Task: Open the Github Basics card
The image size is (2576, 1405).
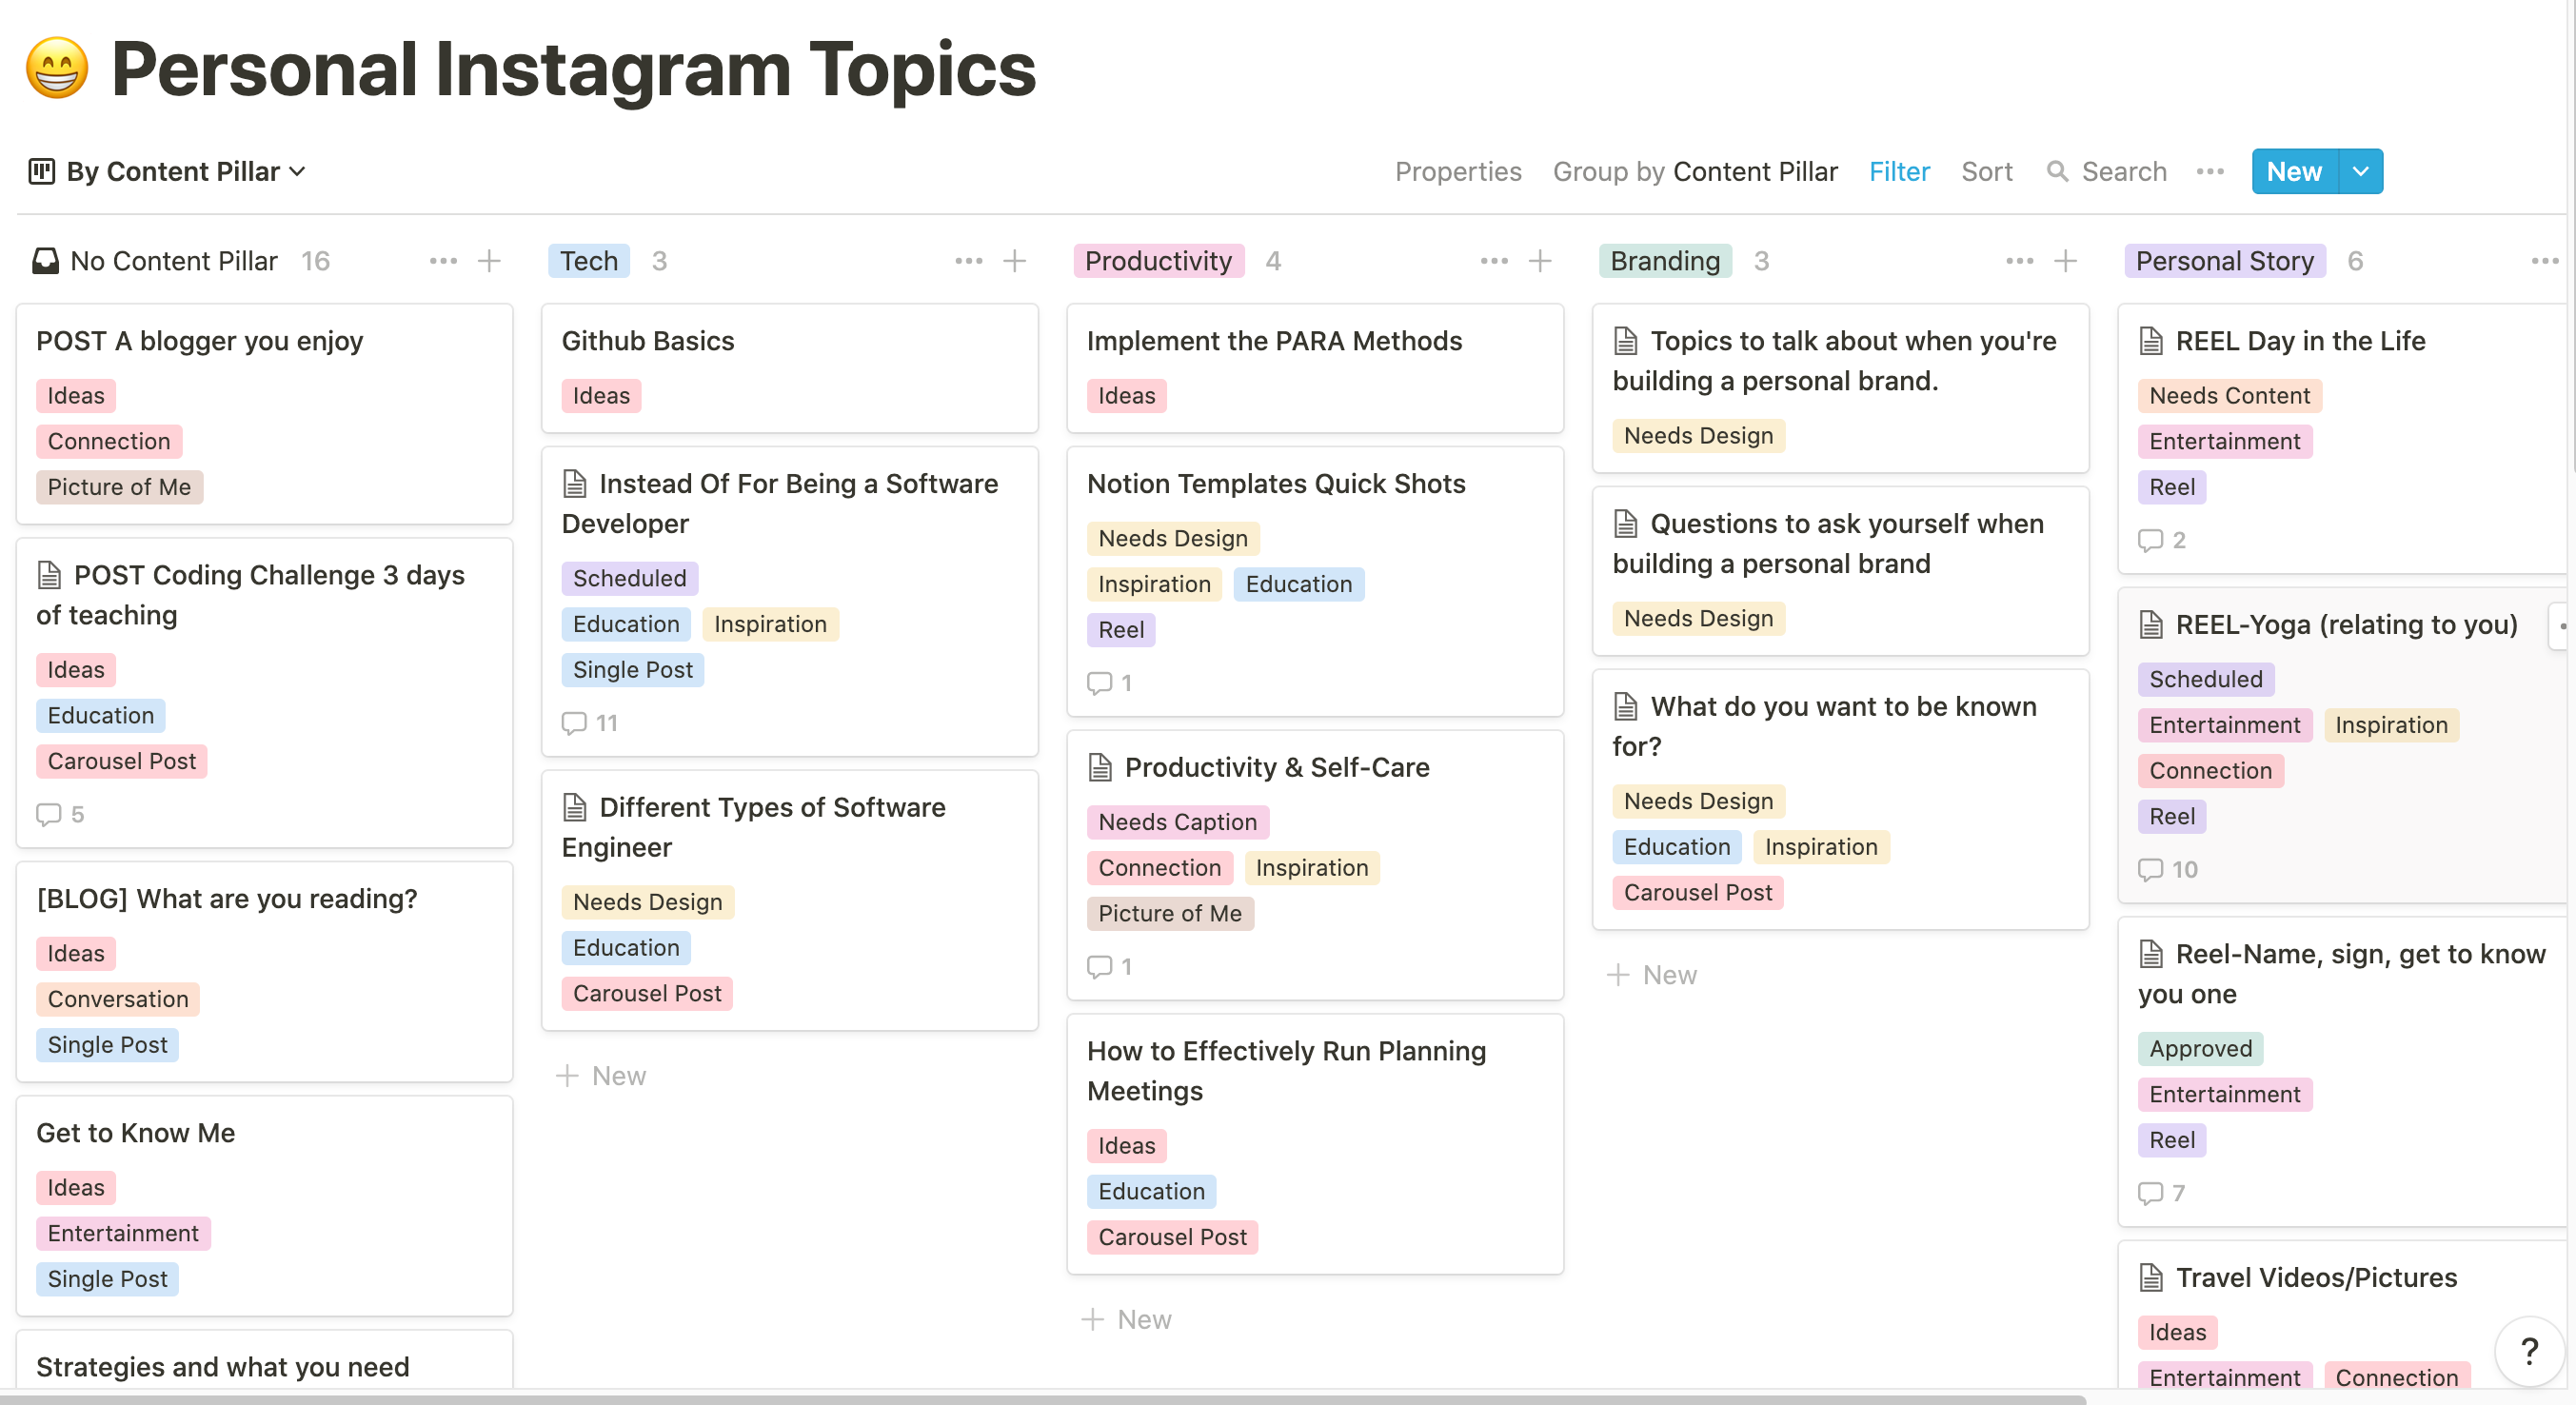Action: tap(648, 341)
